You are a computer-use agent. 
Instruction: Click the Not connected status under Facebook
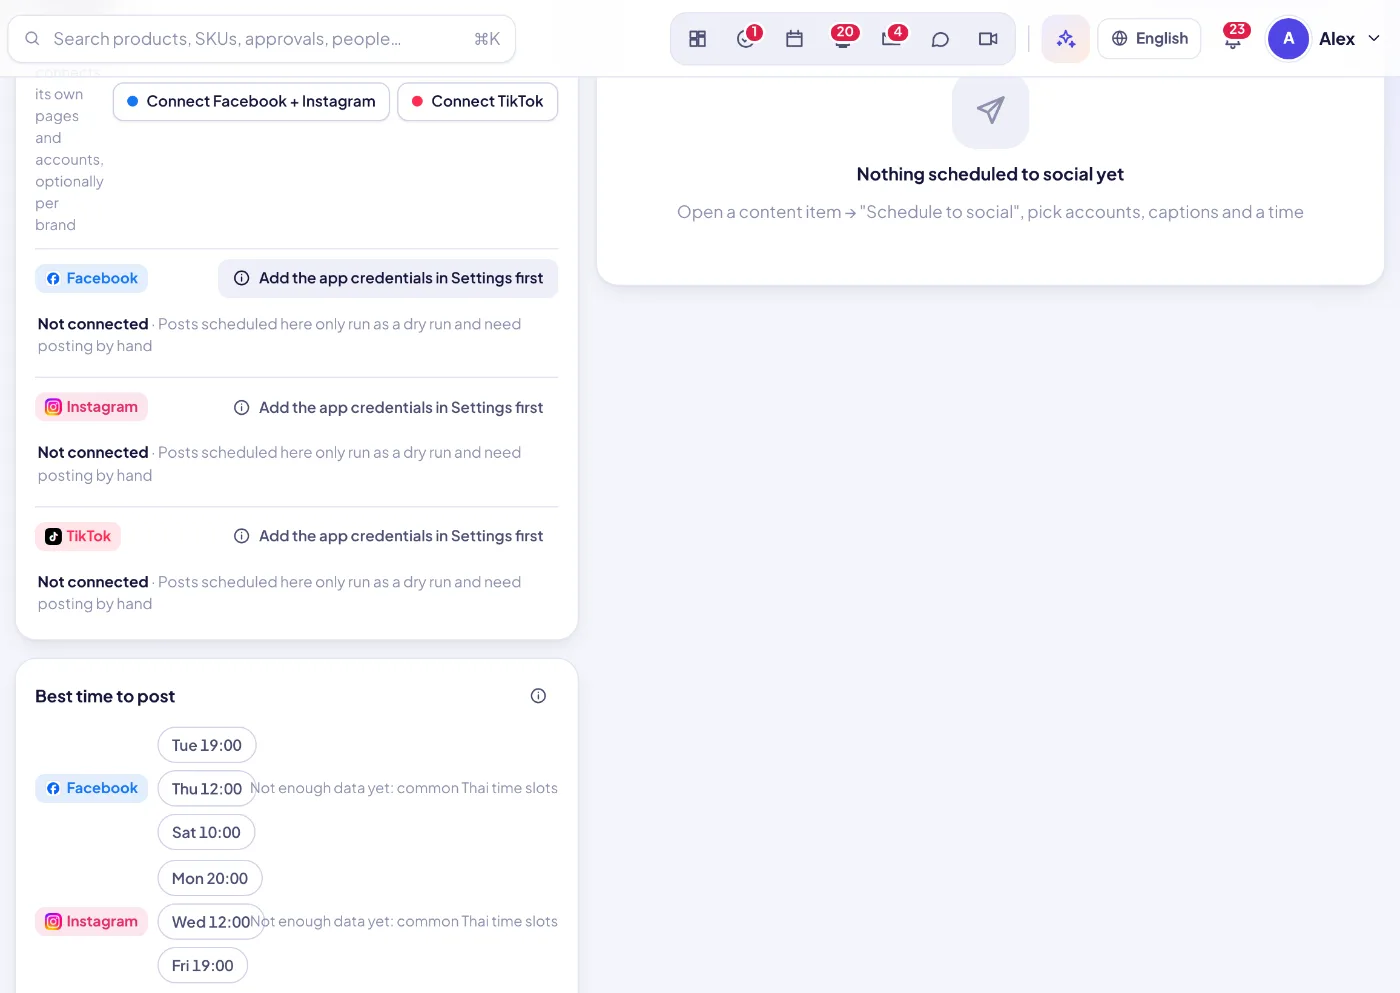pyautogui.click(x=93, y=324)
